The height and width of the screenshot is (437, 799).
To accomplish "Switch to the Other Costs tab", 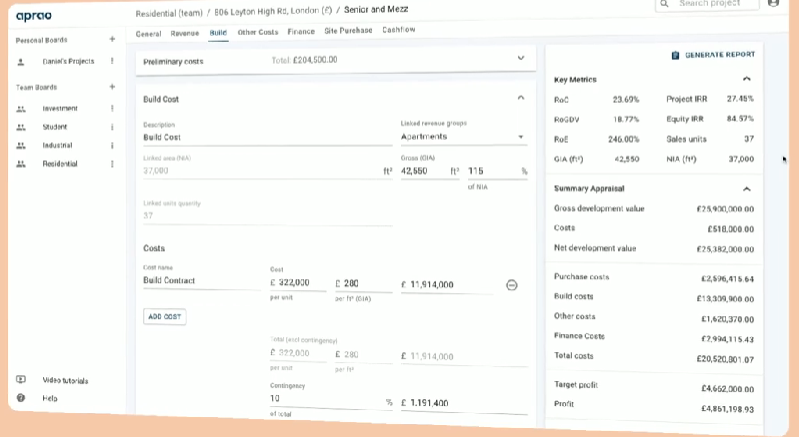I will [x=257, y=32].
